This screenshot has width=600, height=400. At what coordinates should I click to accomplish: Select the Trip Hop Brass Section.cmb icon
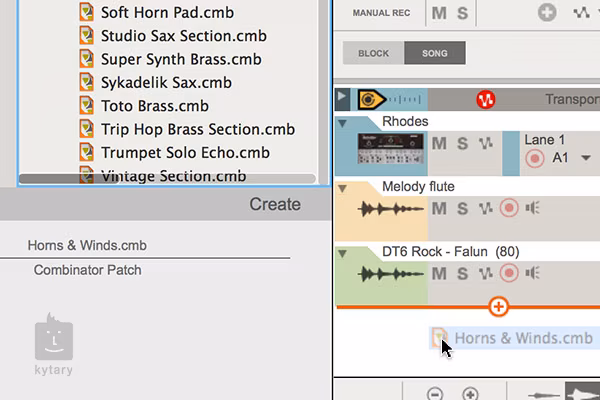(86, 129)
